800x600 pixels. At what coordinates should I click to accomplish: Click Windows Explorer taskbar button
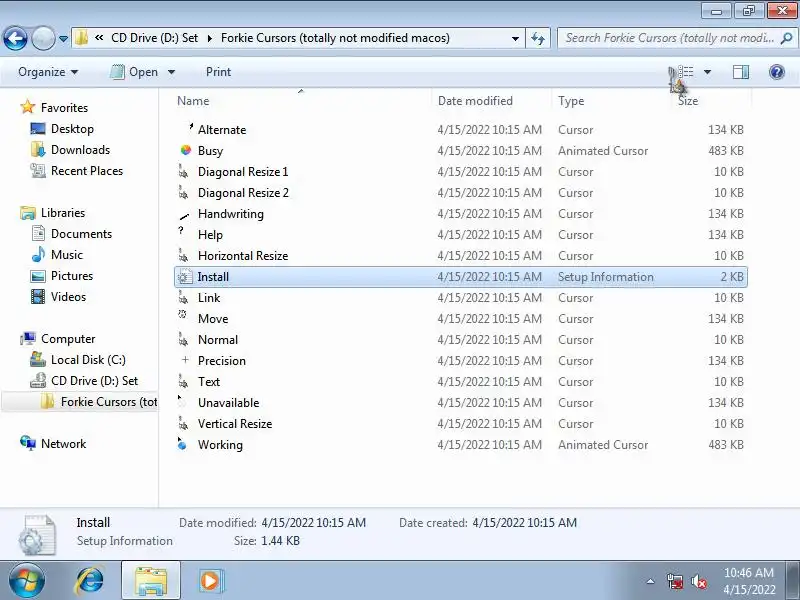point(151,581)
